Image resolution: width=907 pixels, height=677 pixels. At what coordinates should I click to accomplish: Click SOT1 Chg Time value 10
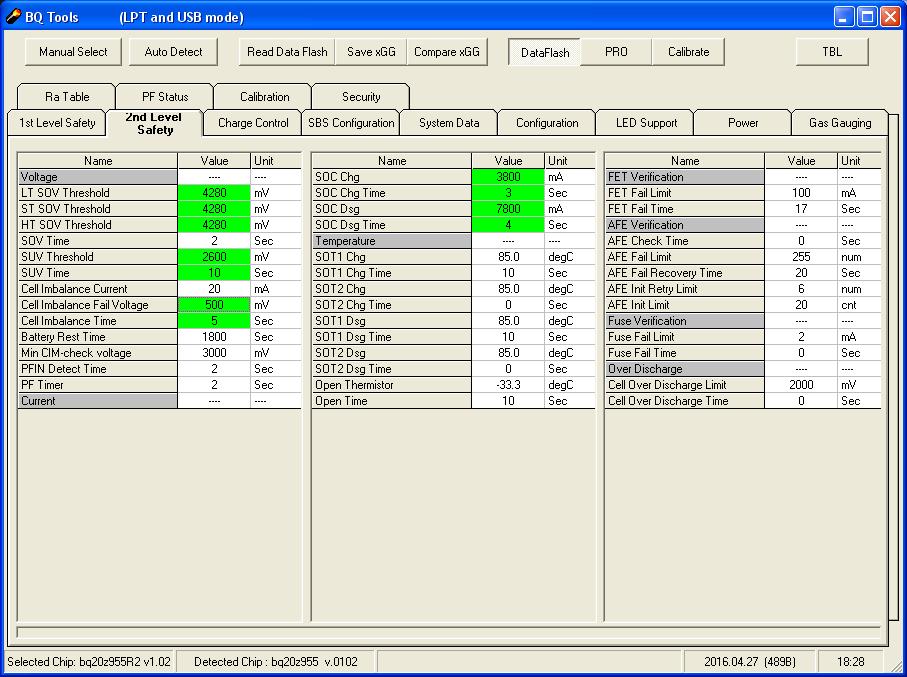click(508, 273)
